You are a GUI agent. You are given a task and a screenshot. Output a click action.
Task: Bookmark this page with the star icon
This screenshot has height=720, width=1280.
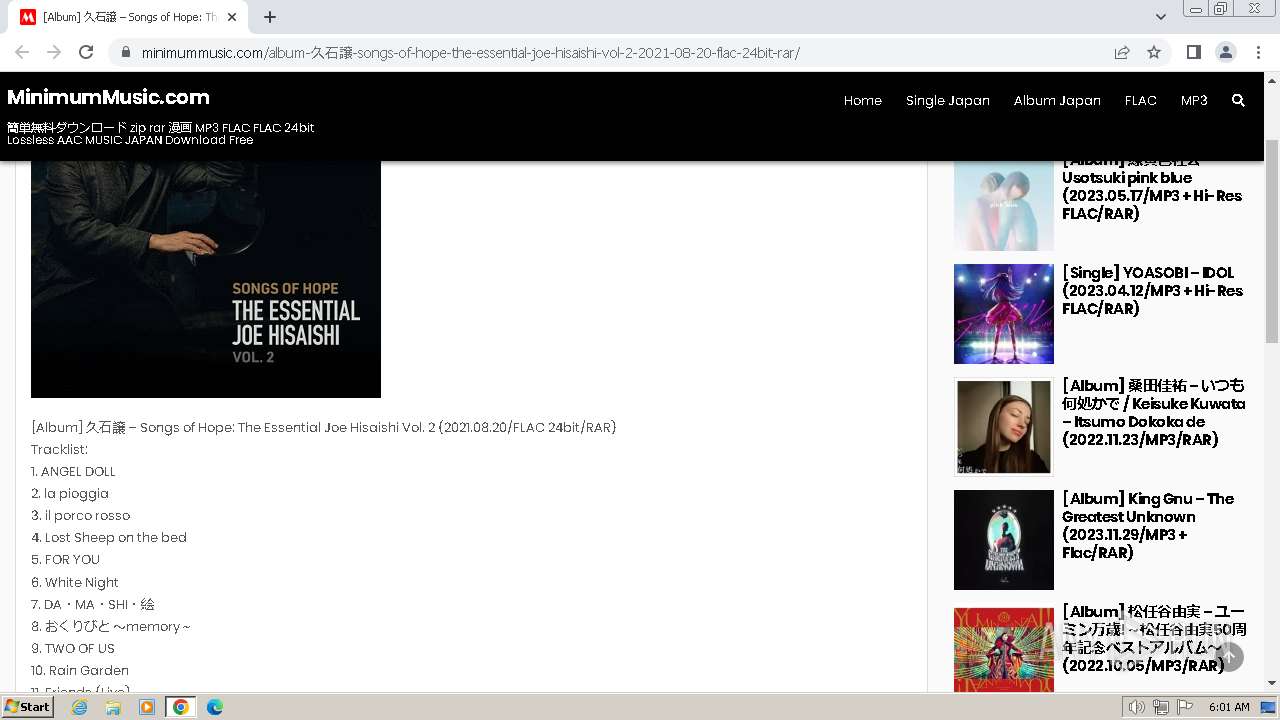click(x=1154, y=53)
